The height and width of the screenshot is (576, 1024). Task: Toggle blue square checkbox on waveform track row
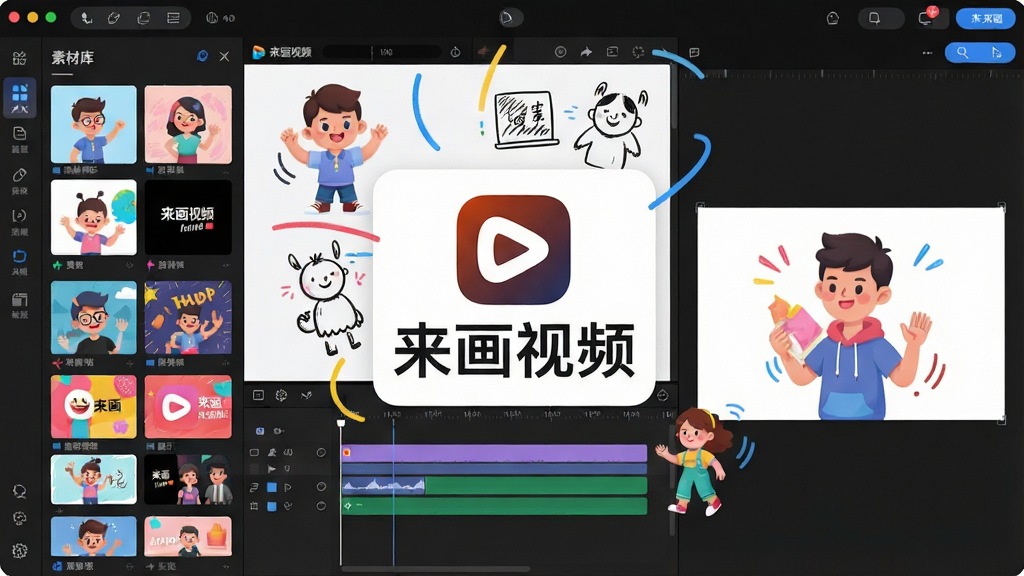coord(272,487)
